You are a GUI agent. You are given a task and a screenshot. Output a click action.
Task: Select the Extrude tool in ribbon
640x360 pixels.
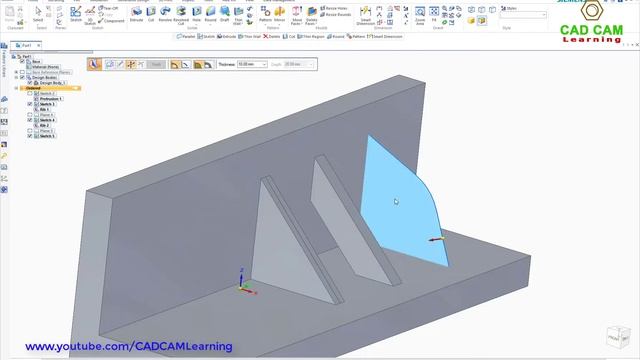(136, 13)
